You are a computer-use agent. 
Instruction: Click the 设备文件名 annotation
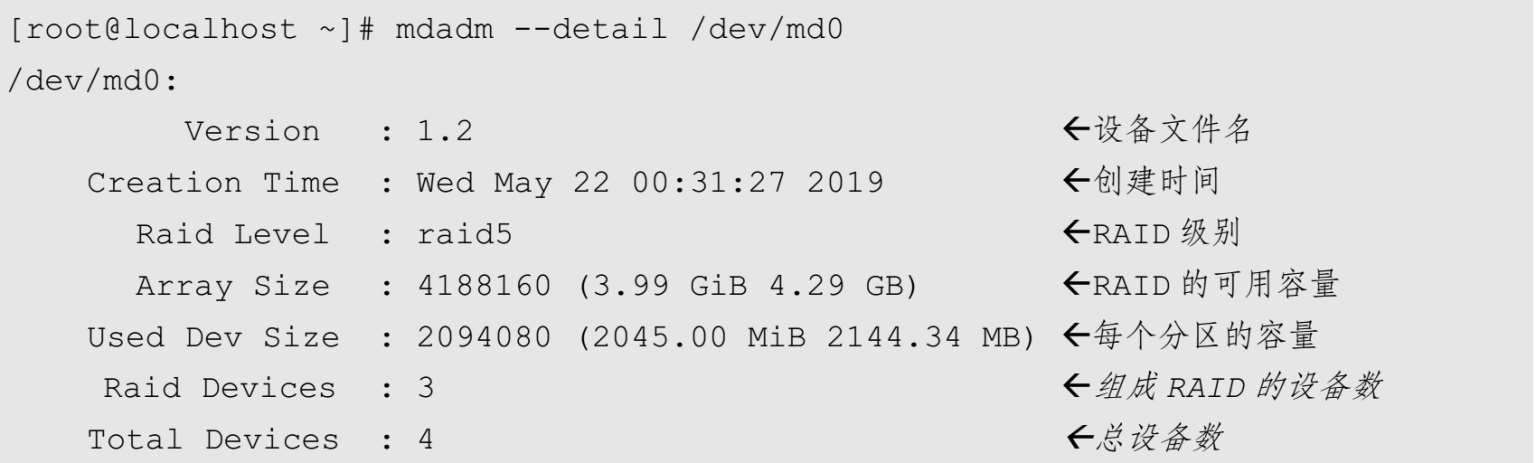(1172, 131)
